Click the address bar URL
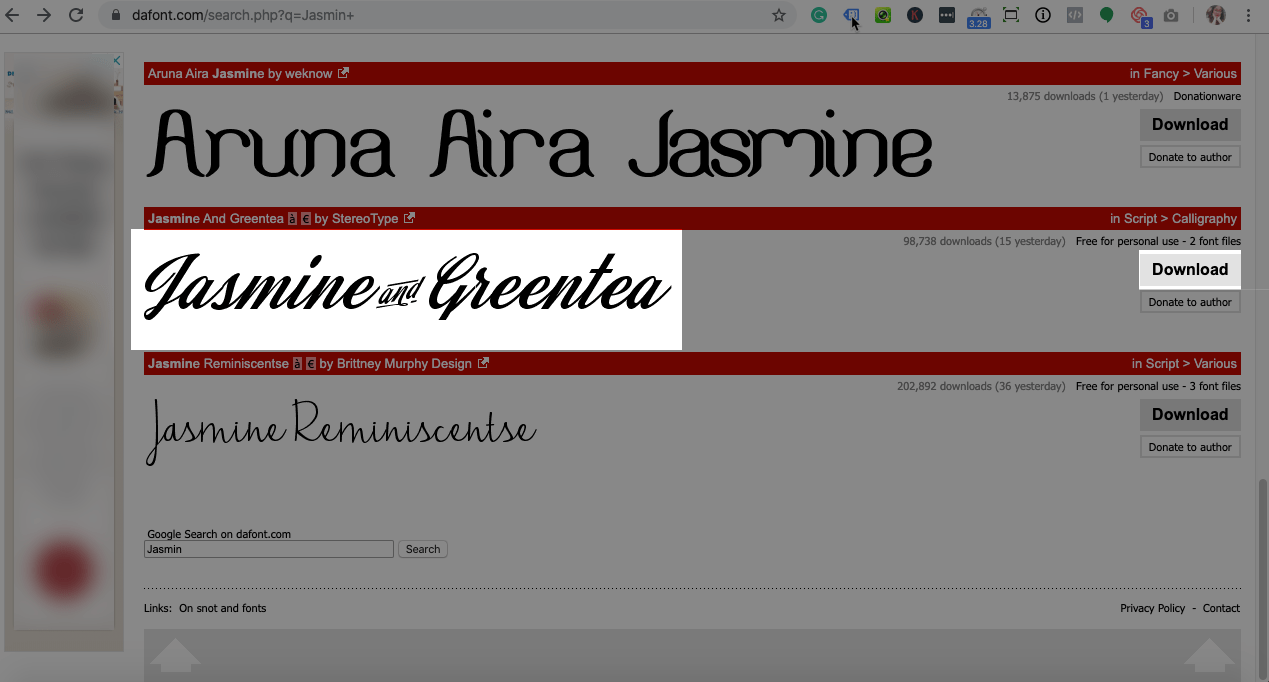Viewport: 1269px width, 682px height. point(243,16)
